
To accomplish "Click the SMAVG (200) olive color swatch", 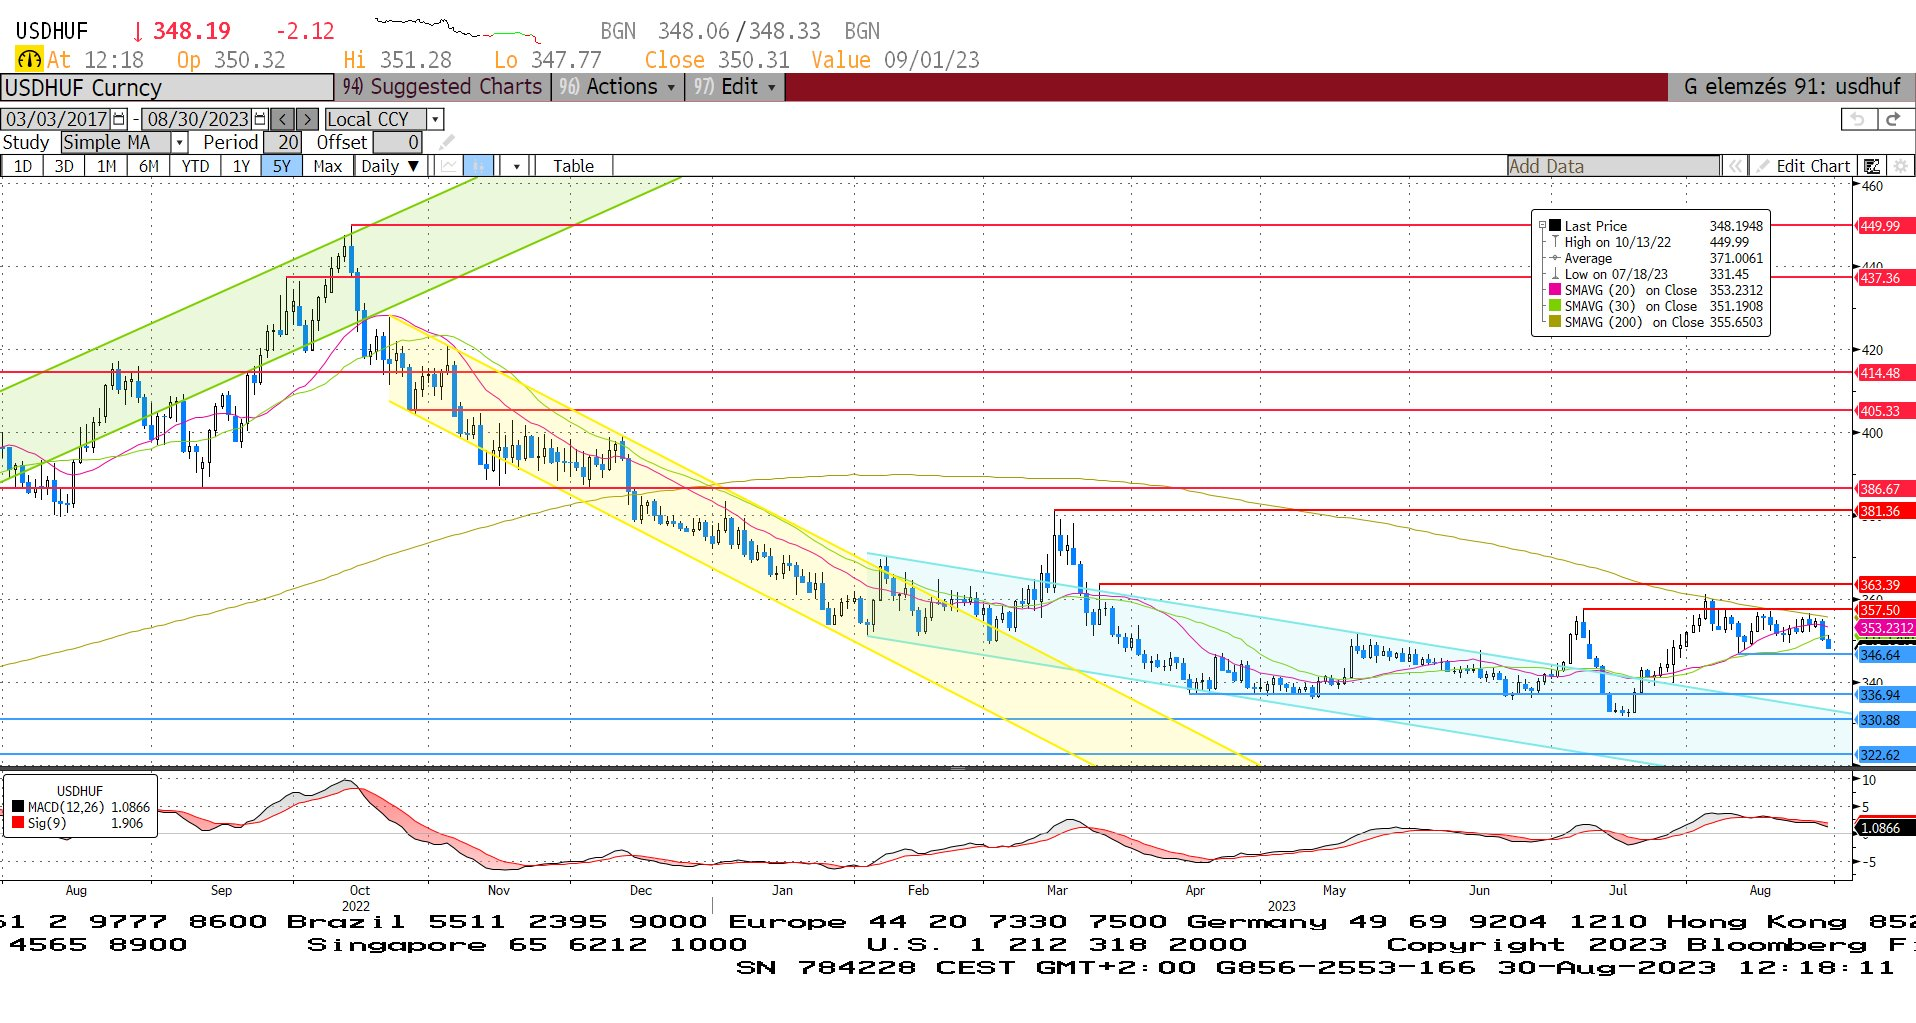I will [x=1555, y=322].
